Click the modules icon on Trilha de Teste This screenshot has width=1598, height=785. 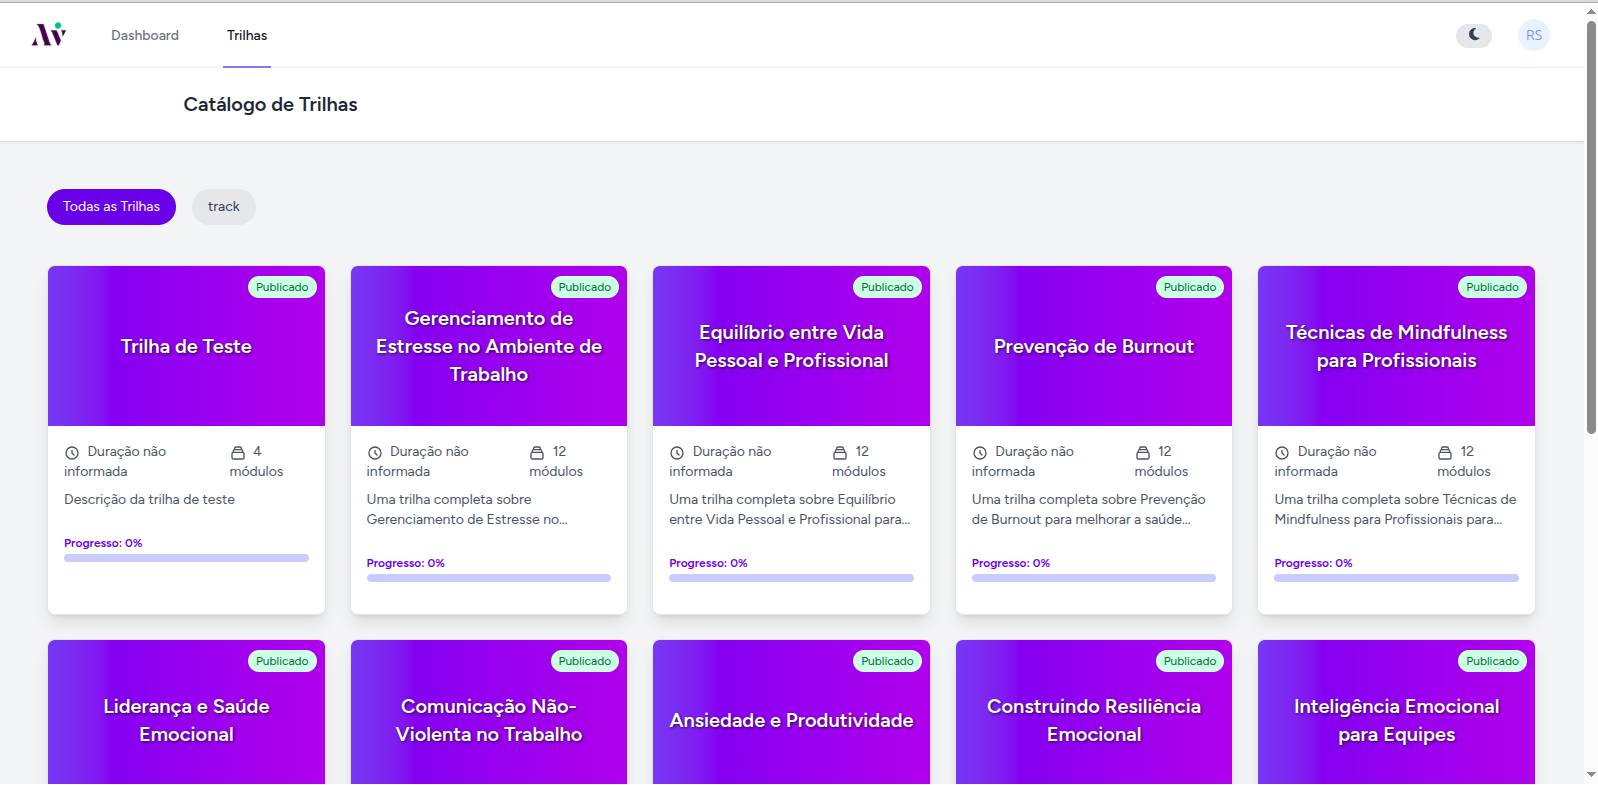(x=238, y=453)
